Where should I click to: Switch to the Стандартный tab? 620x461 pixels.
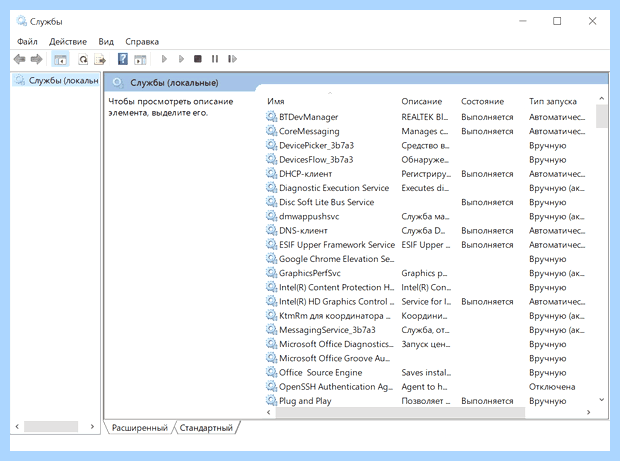(x=206, y=427)
